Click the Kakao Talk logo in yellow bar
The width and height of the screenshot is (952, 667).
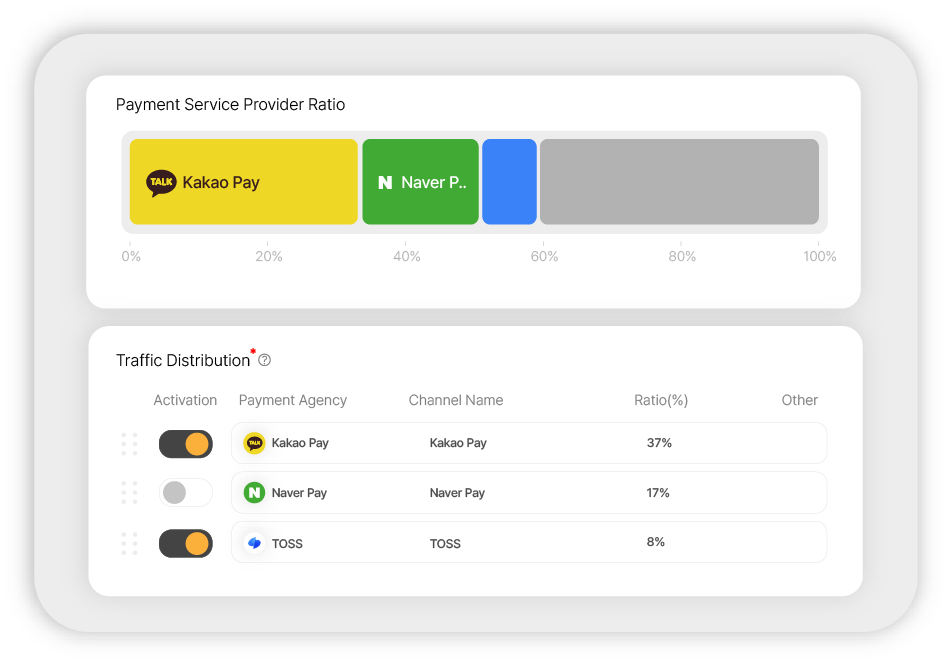pos(161,183)
